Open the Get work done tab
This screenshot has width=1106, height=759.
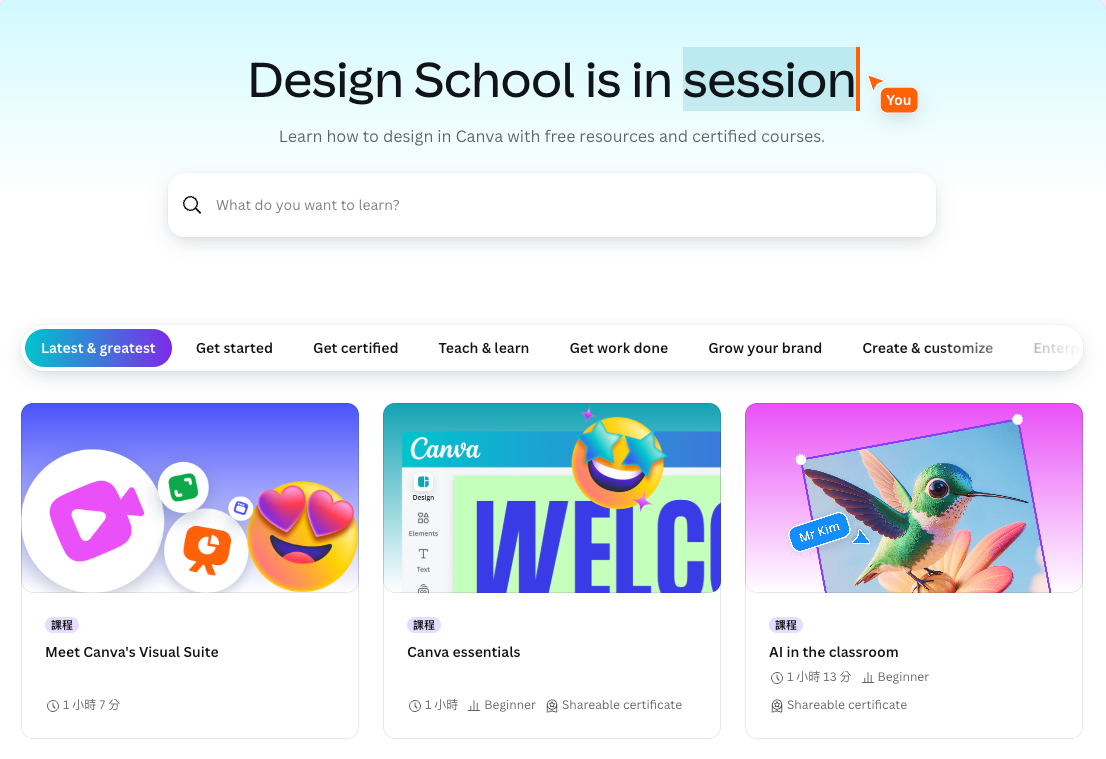tap(619, 348)
